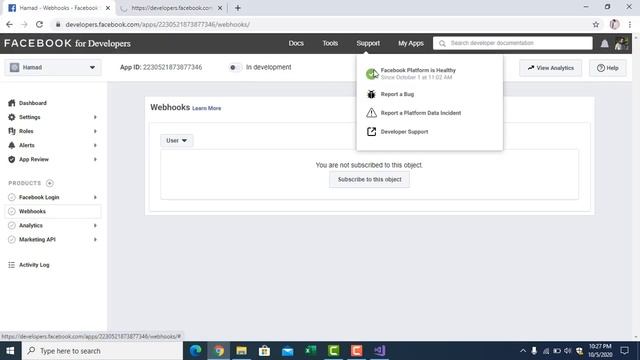Open Excel from taskbar
This screenshot has width=640, height=360.
tap(311, 351)
